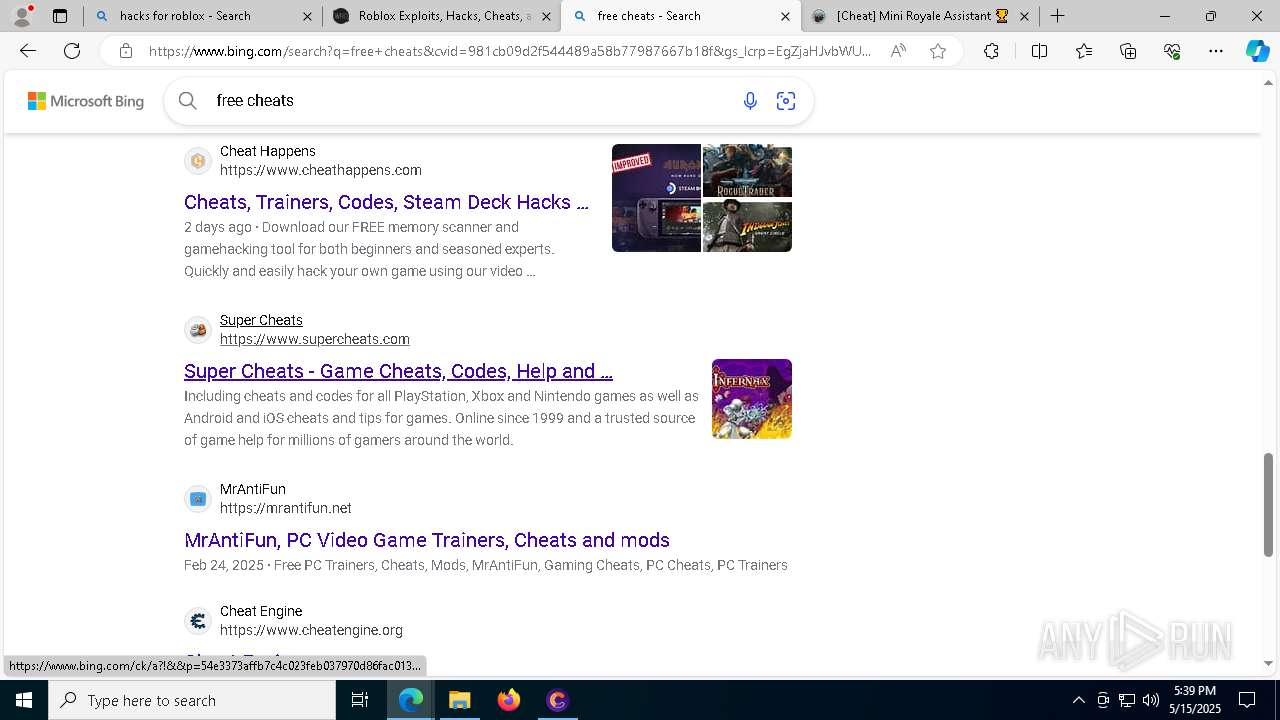Open the volume control tray icon
The height and width of the screenshot is (720, 1280).
click(x=1151, y=700)
